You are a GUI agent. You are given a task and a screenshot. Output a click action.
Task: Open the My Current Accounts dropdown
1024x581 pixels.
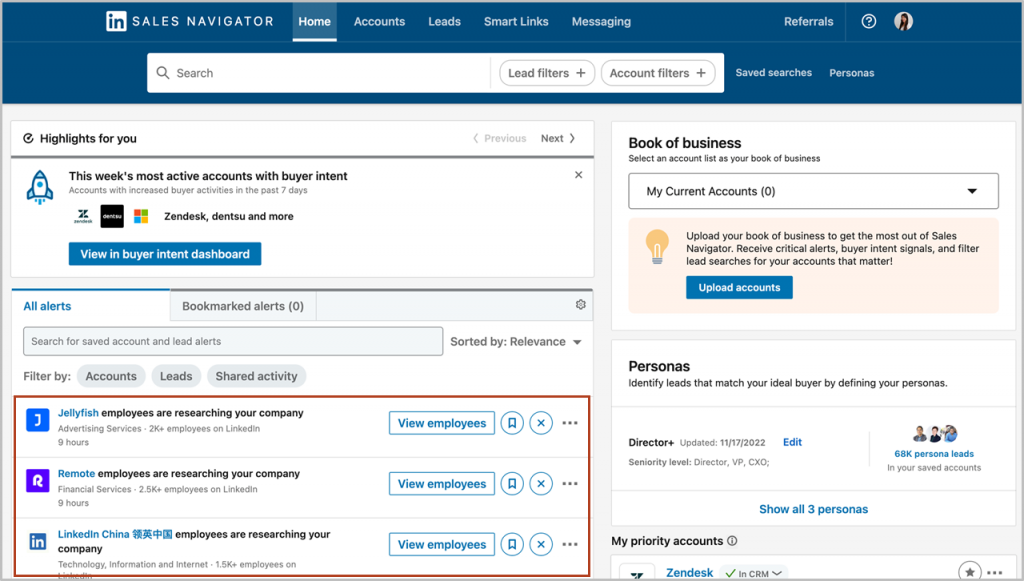coord(813,191)
